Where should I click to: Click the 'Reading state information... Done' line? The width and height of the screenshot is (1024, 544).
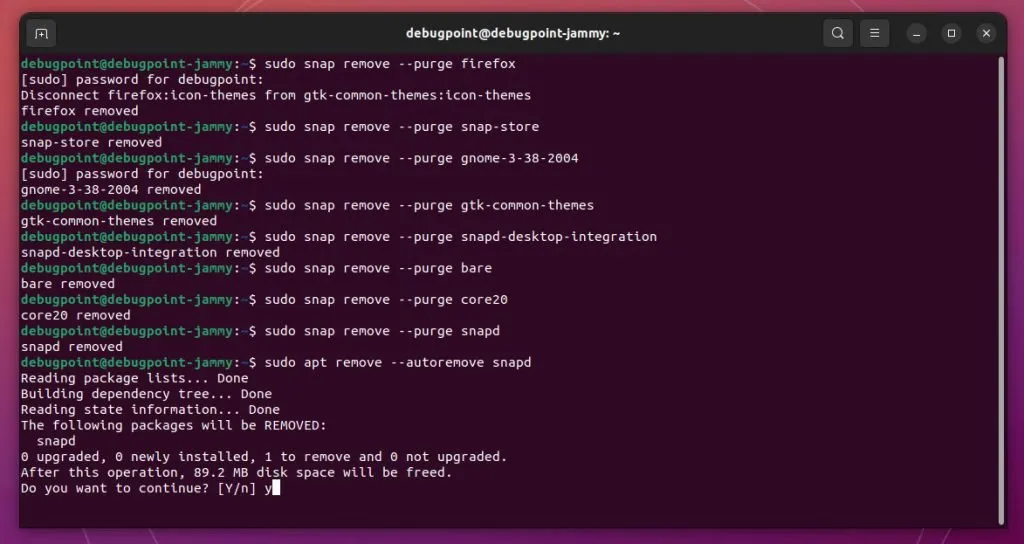coord(150,409)
